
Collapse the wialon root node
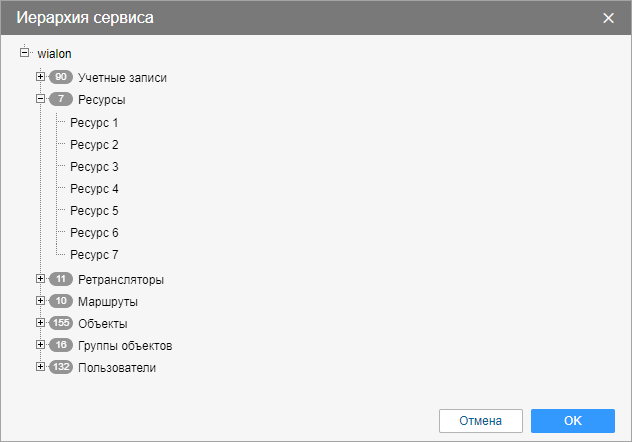coord(25,53)
